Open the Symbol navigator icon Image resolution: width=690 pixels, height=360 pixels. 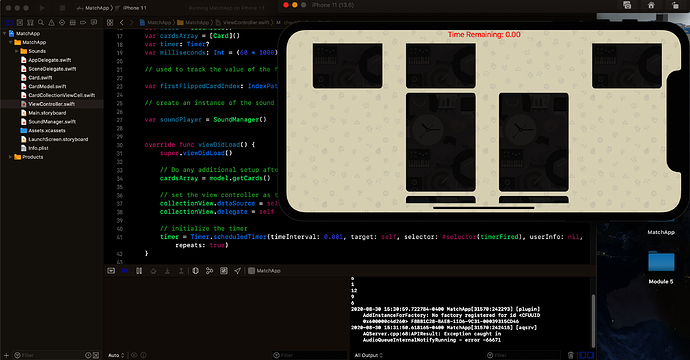point(30,22)
